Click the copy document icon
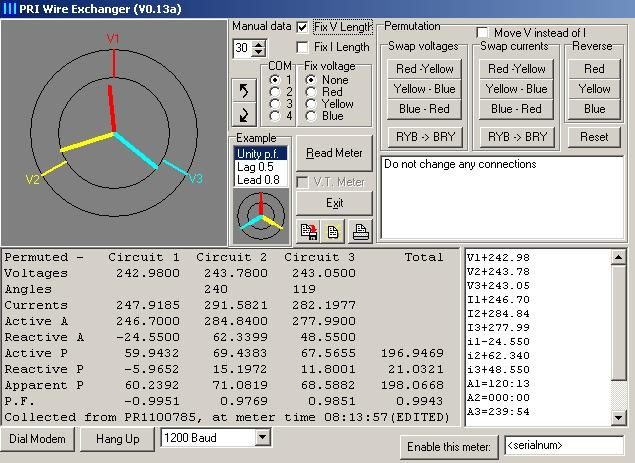This screenshot has width=635, height=463. point(334,231)
